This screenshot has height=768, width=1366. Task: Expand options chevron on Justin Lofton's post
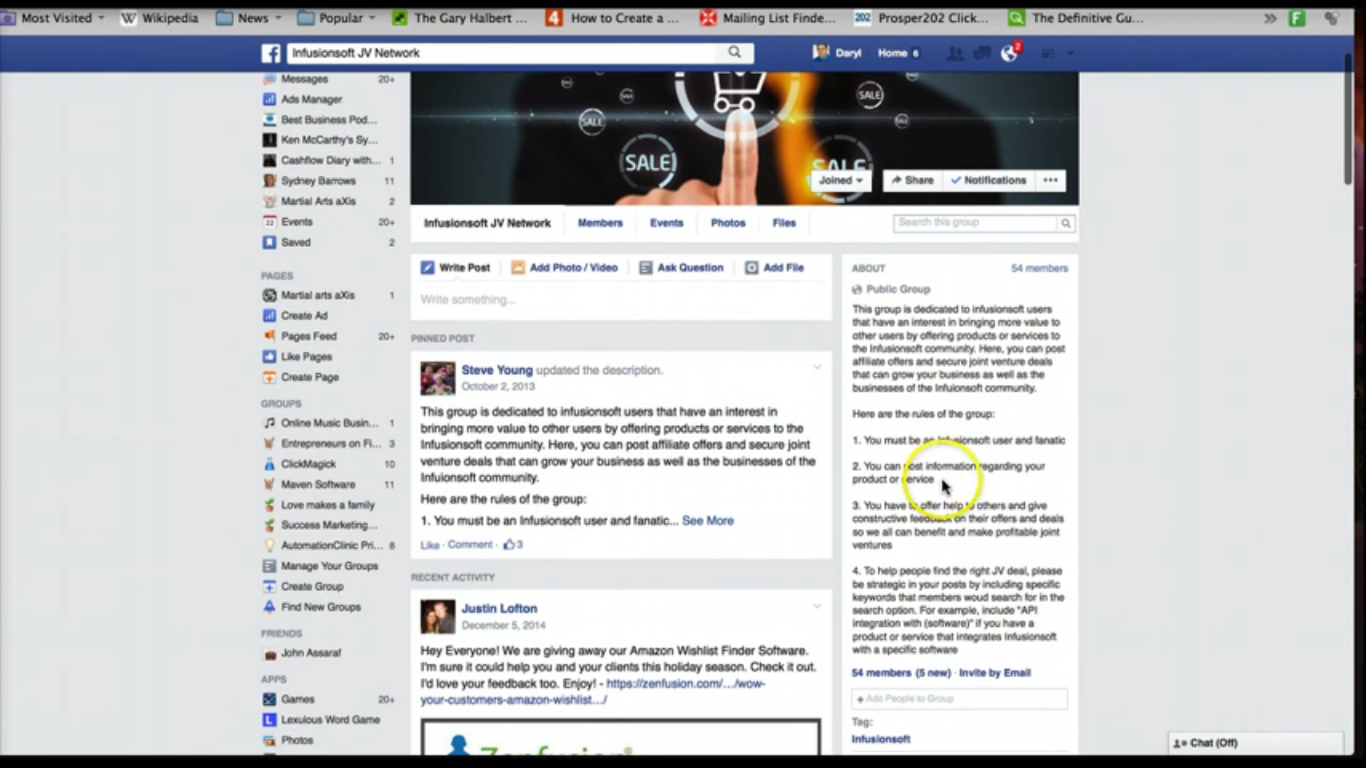pyautogui.click(x=817, y=606)
